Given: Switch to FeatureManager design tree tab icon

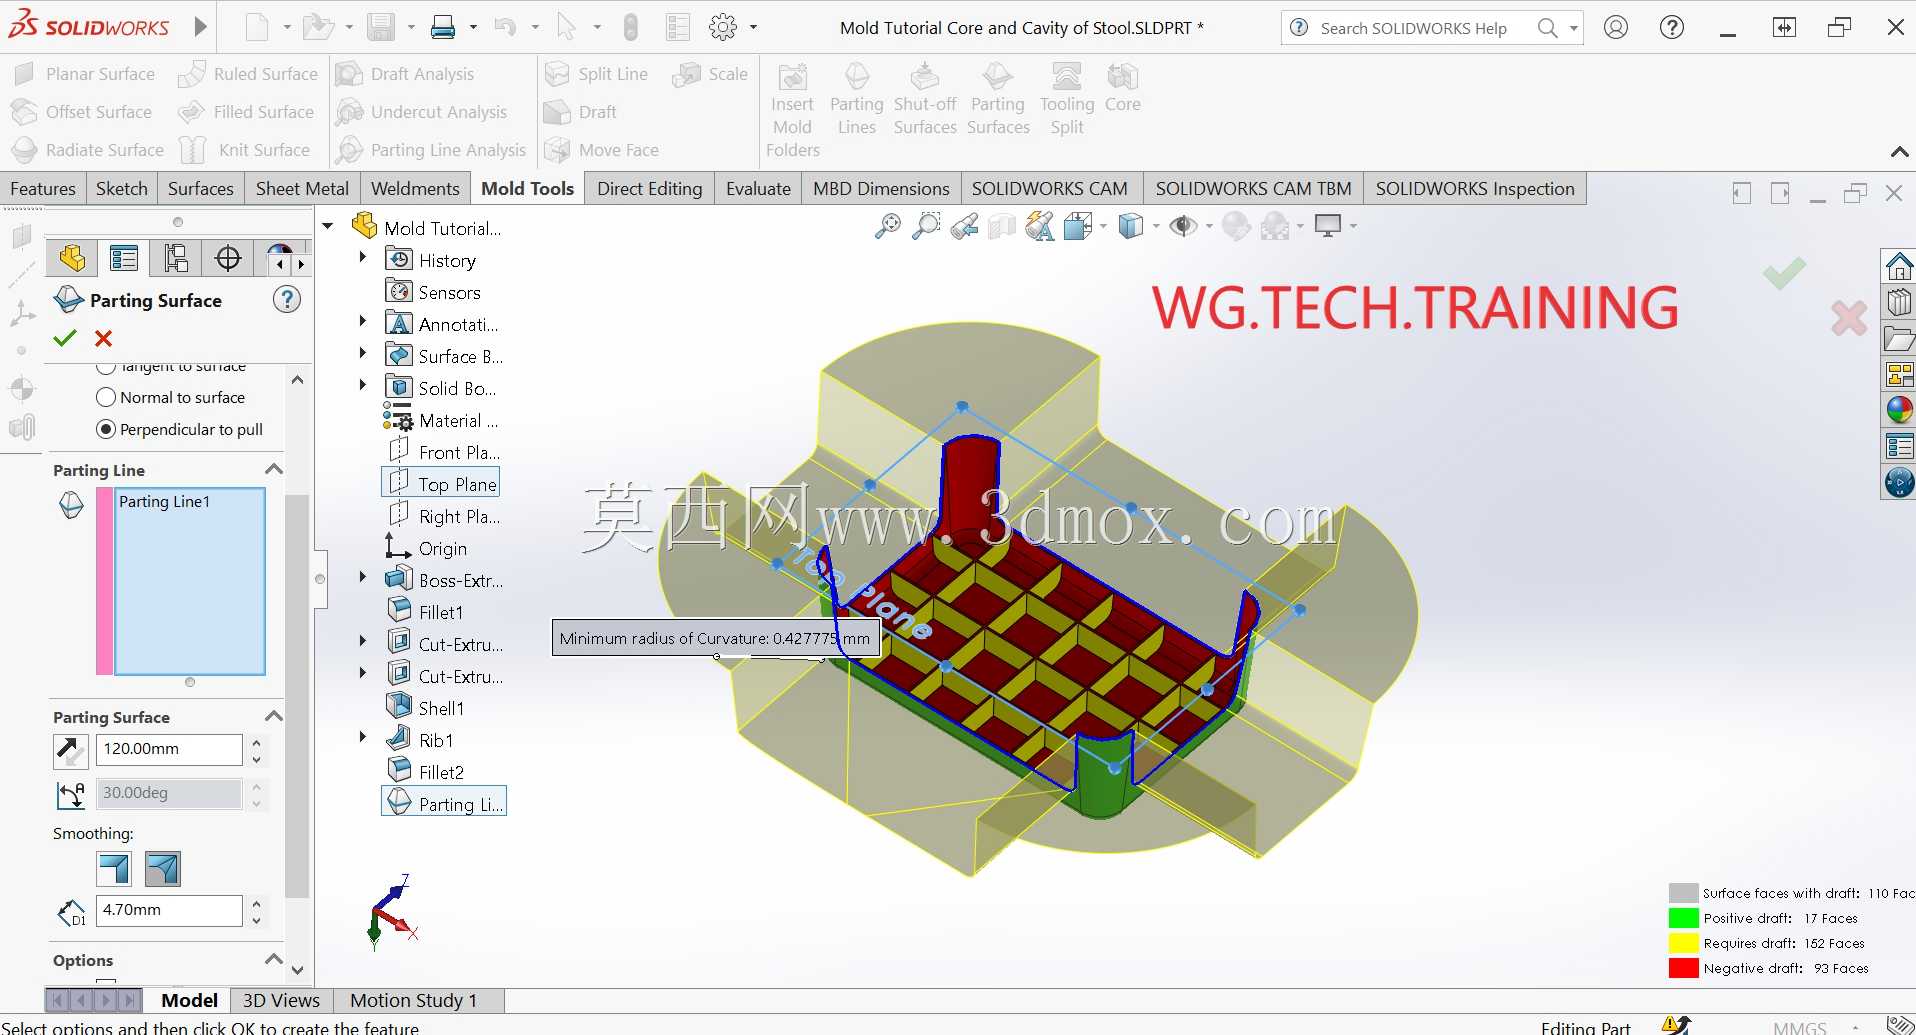Looking at the screenshot, I should (x=72, y=259).
